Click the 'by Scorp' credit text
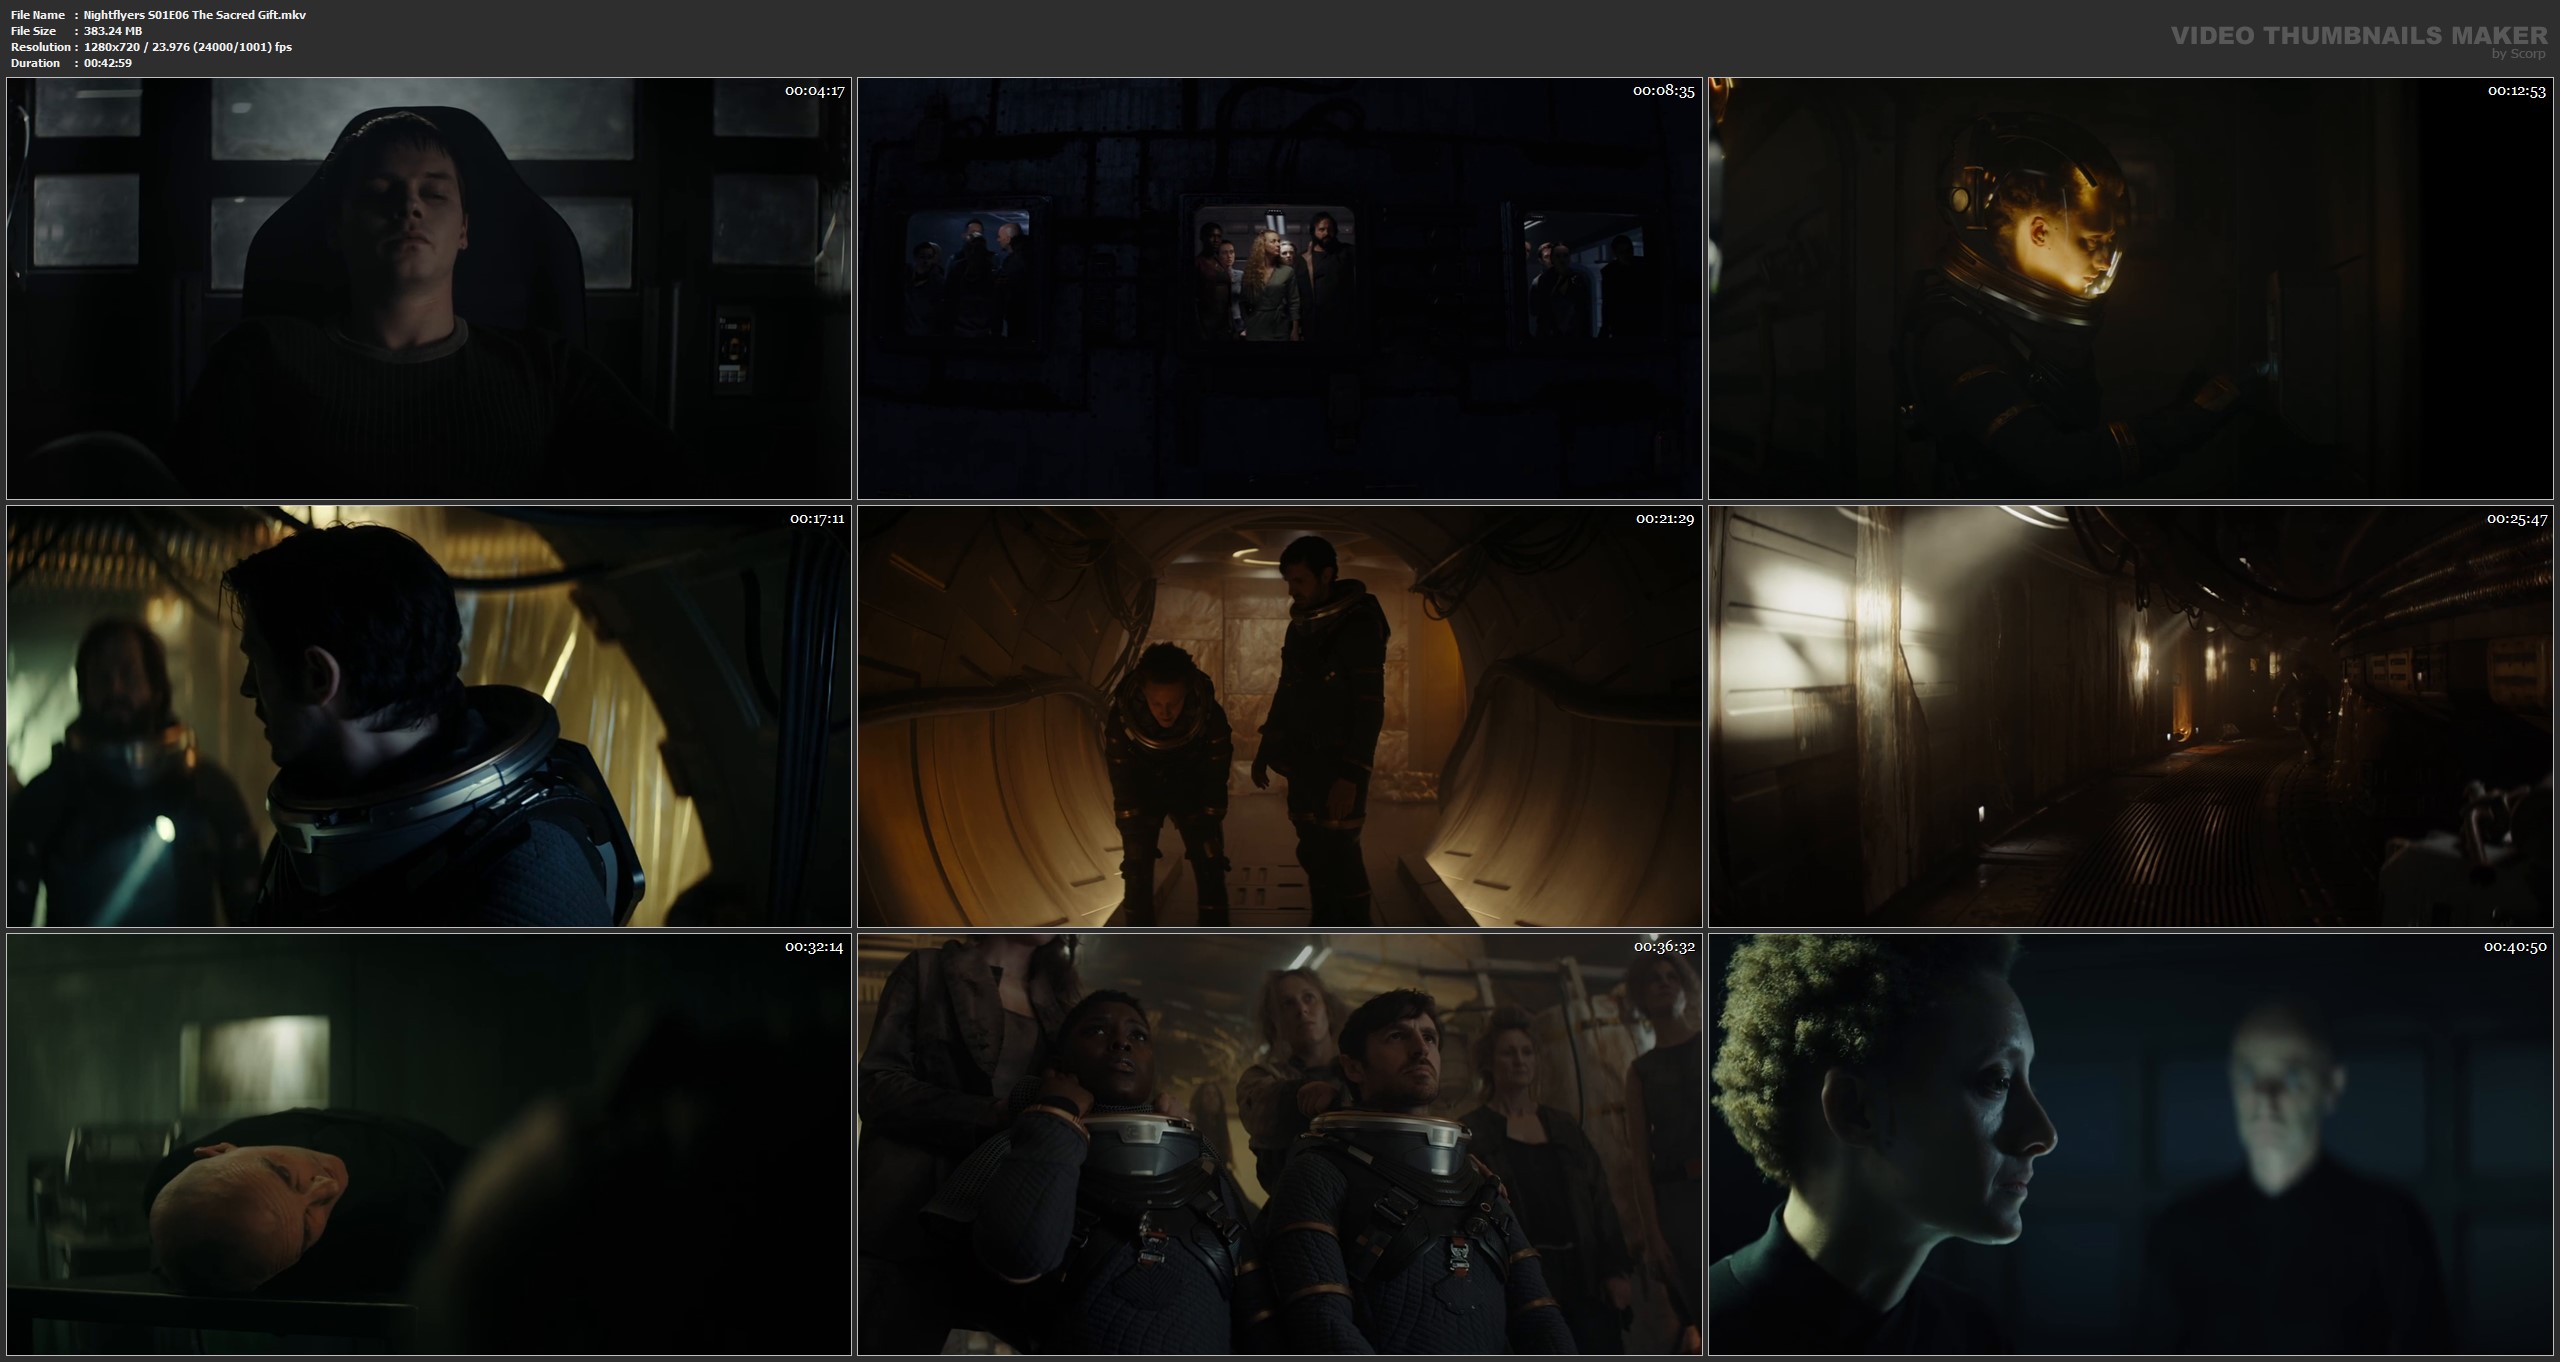 (2519, 54)
